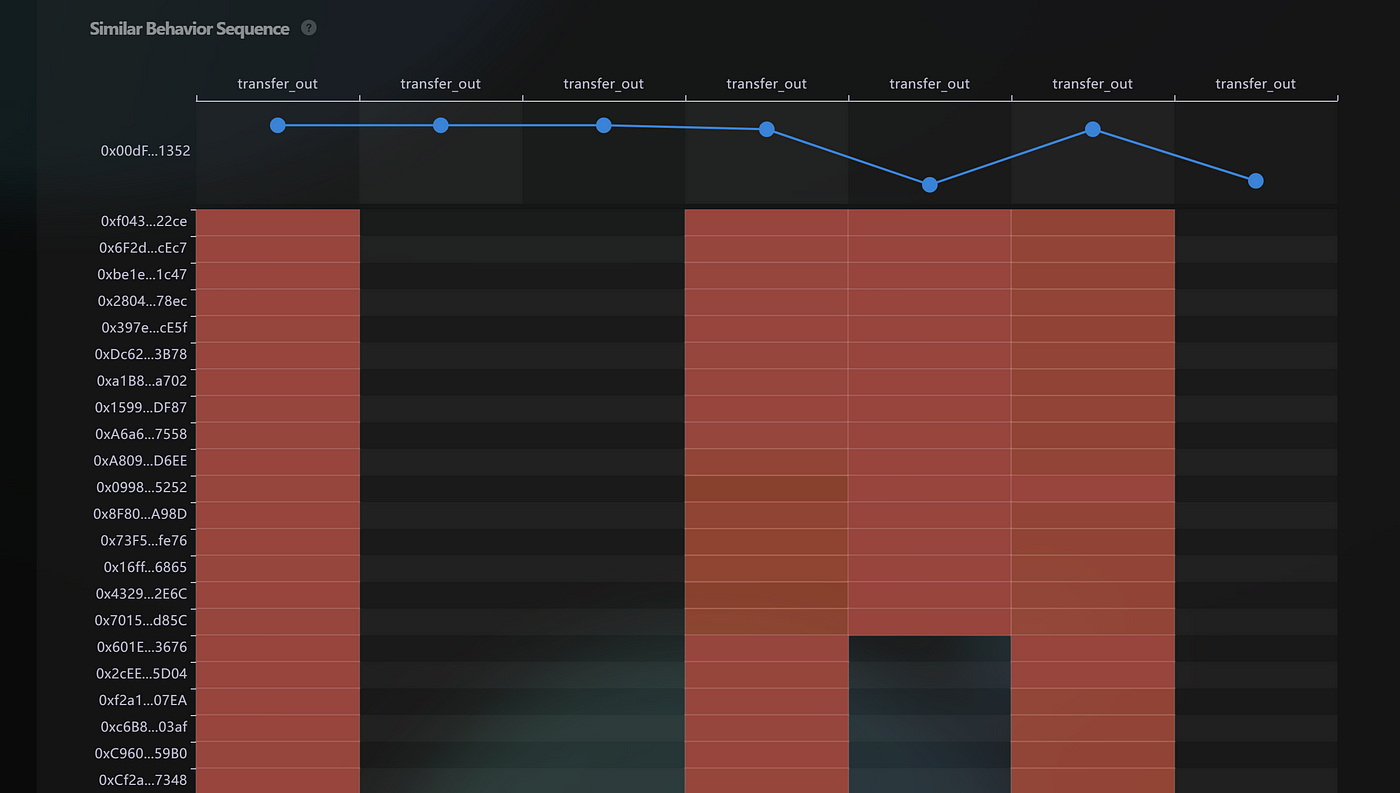1400x793 pixels.
Task: Click the 0xbe1e...1c47 address label
Action: pos(142,274)
